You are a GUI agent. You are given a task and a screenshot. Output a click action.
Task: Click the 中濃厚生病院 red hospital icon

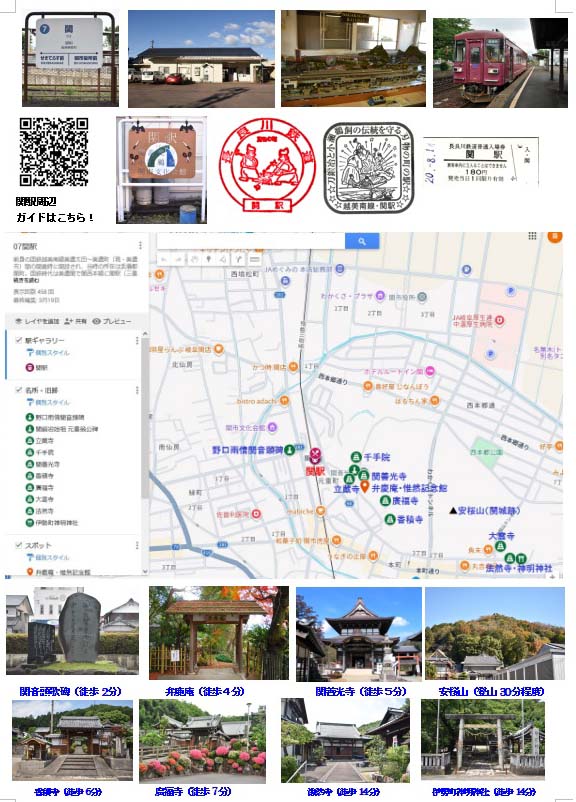(499, 320)
